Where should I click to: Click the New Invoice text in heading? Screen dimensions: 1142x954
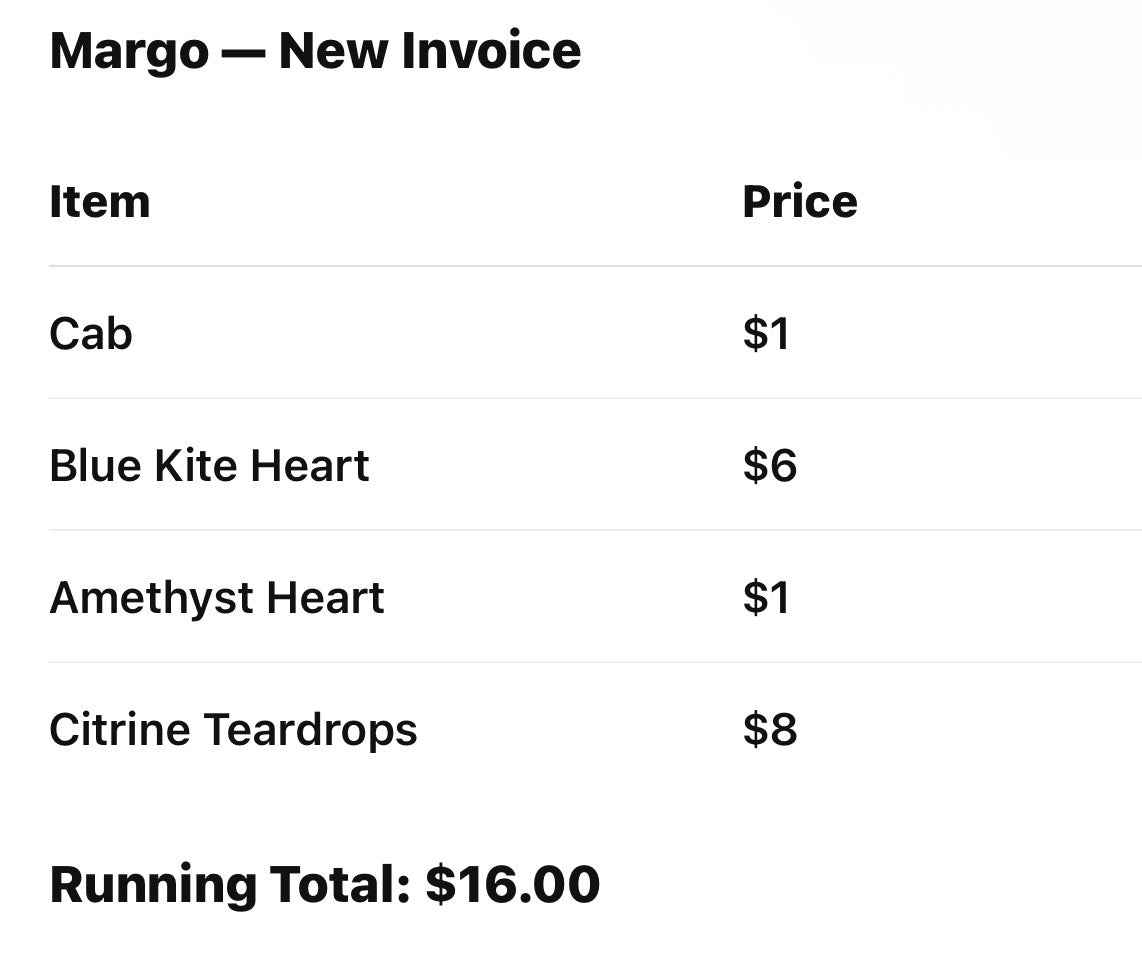tap(430, 50)
